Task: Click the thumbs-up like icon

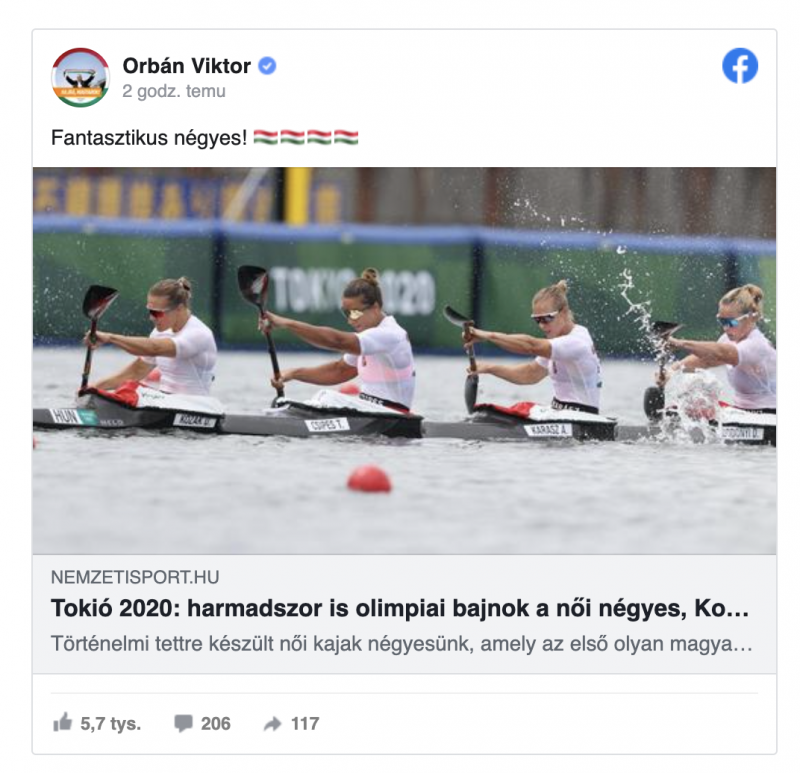Action: tap(62, 722)
